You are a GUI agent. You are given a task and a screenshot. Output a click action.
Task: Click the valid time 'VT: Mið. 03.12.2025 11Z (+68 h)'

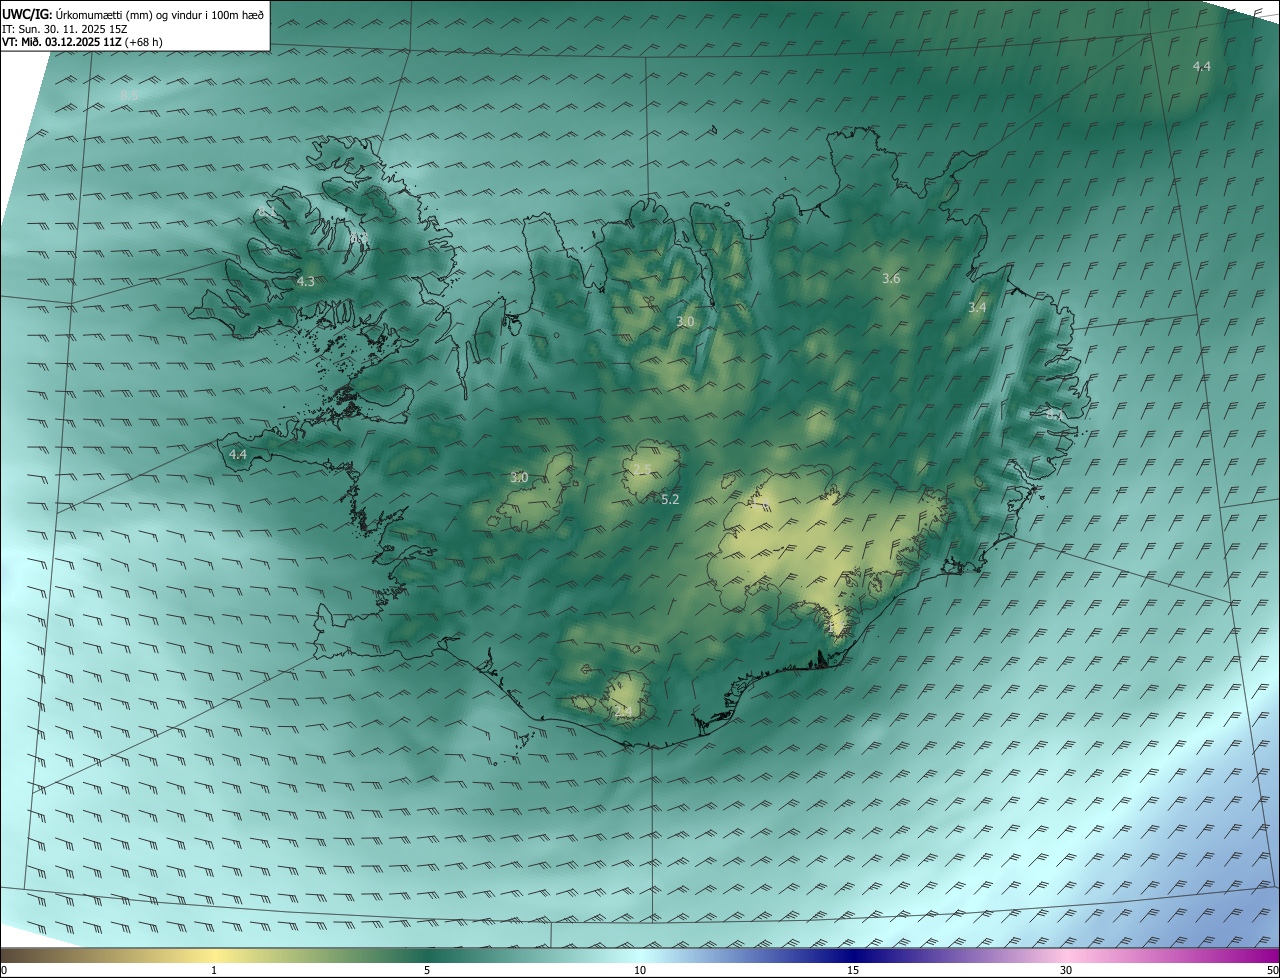click(82, 43)
